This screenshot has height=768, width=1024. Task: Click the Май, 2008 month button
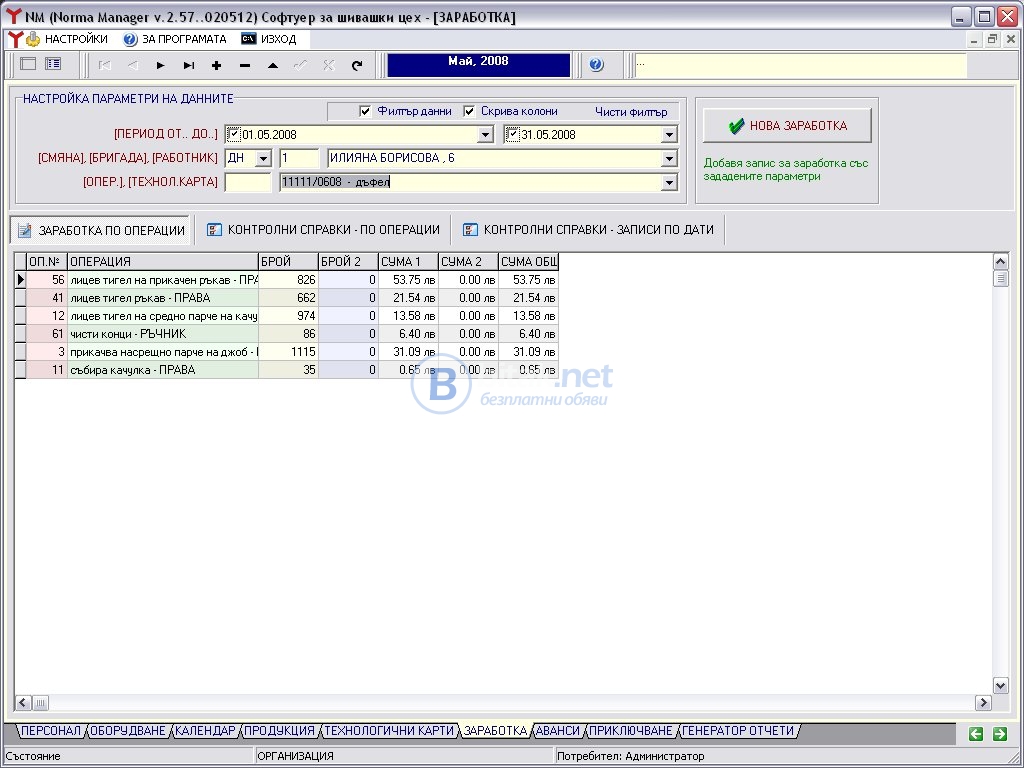pos(479,65)
